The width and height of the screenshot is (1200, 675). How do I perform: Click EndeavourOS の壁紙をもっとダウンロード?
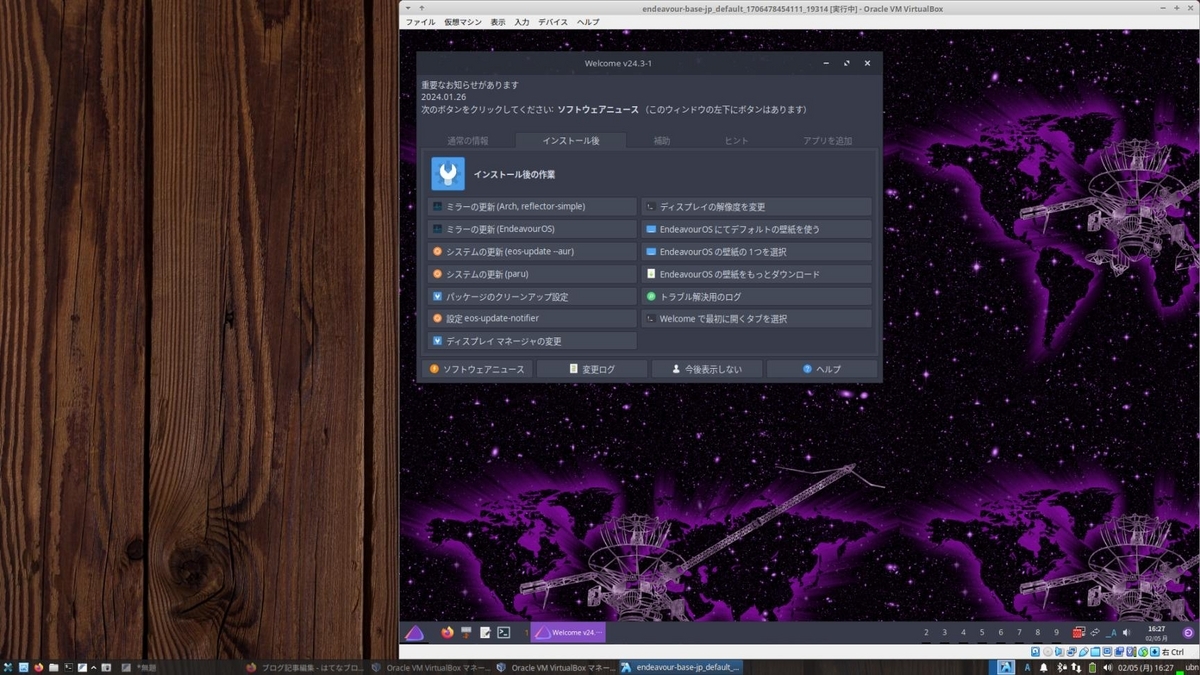pyautogui.click(x=756, y=274)
